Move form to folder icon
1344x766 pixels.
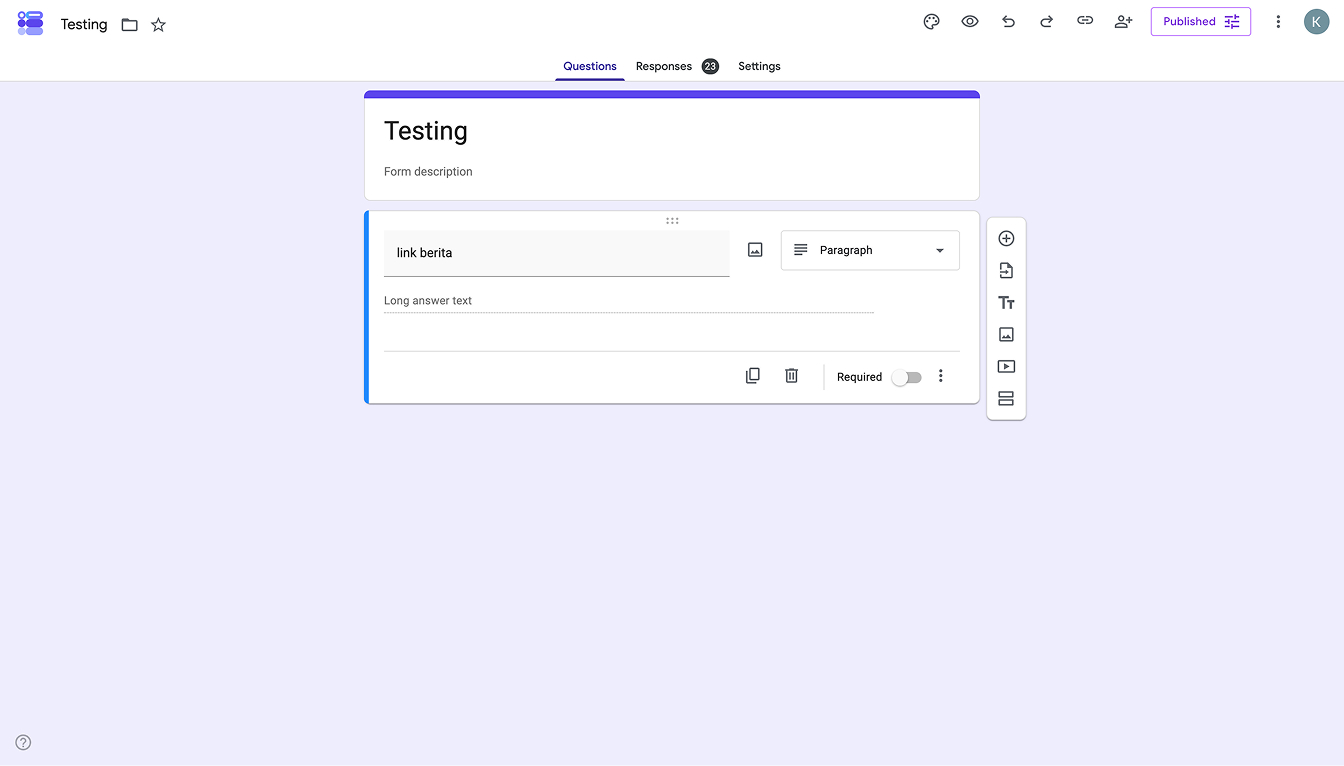(129, 24)
